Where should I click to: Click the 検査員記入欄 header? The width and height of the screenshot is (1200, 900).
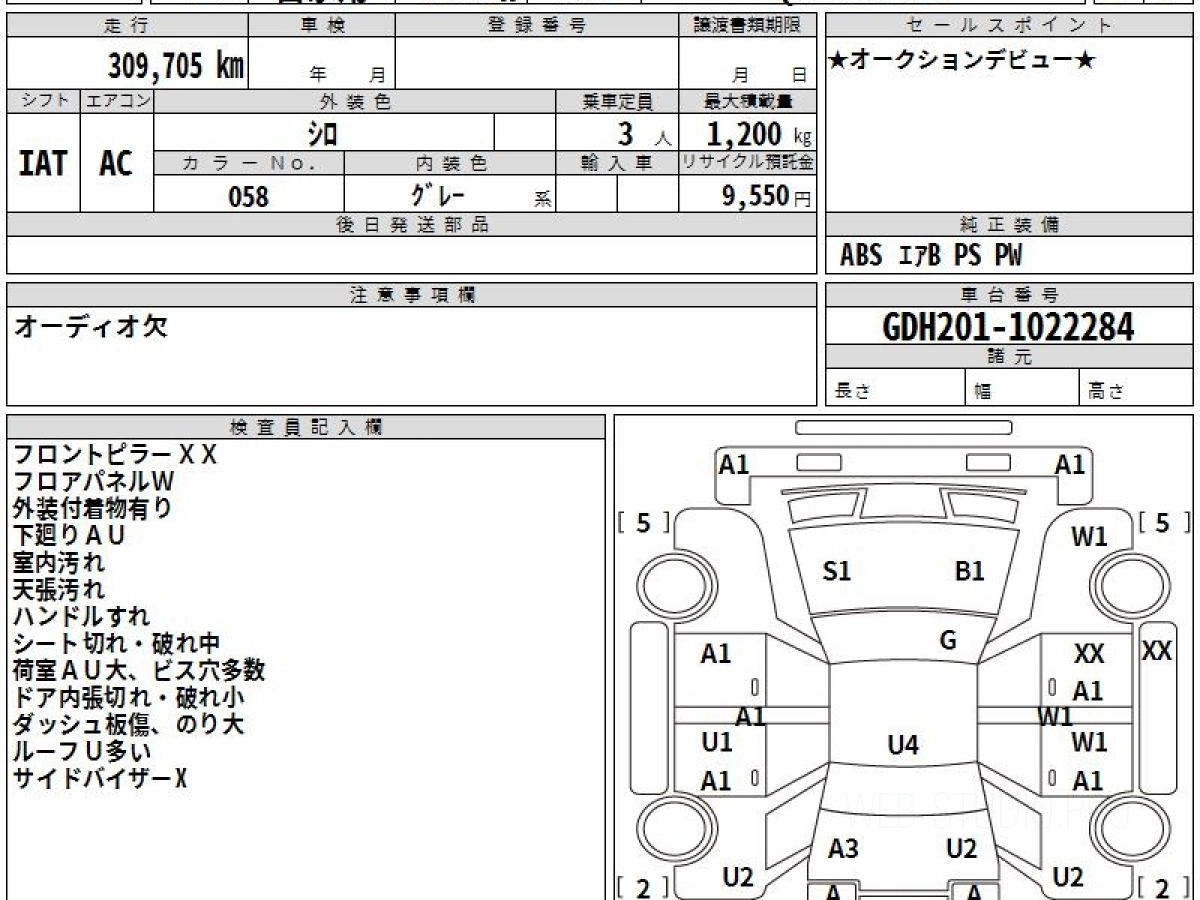[306, 427]
